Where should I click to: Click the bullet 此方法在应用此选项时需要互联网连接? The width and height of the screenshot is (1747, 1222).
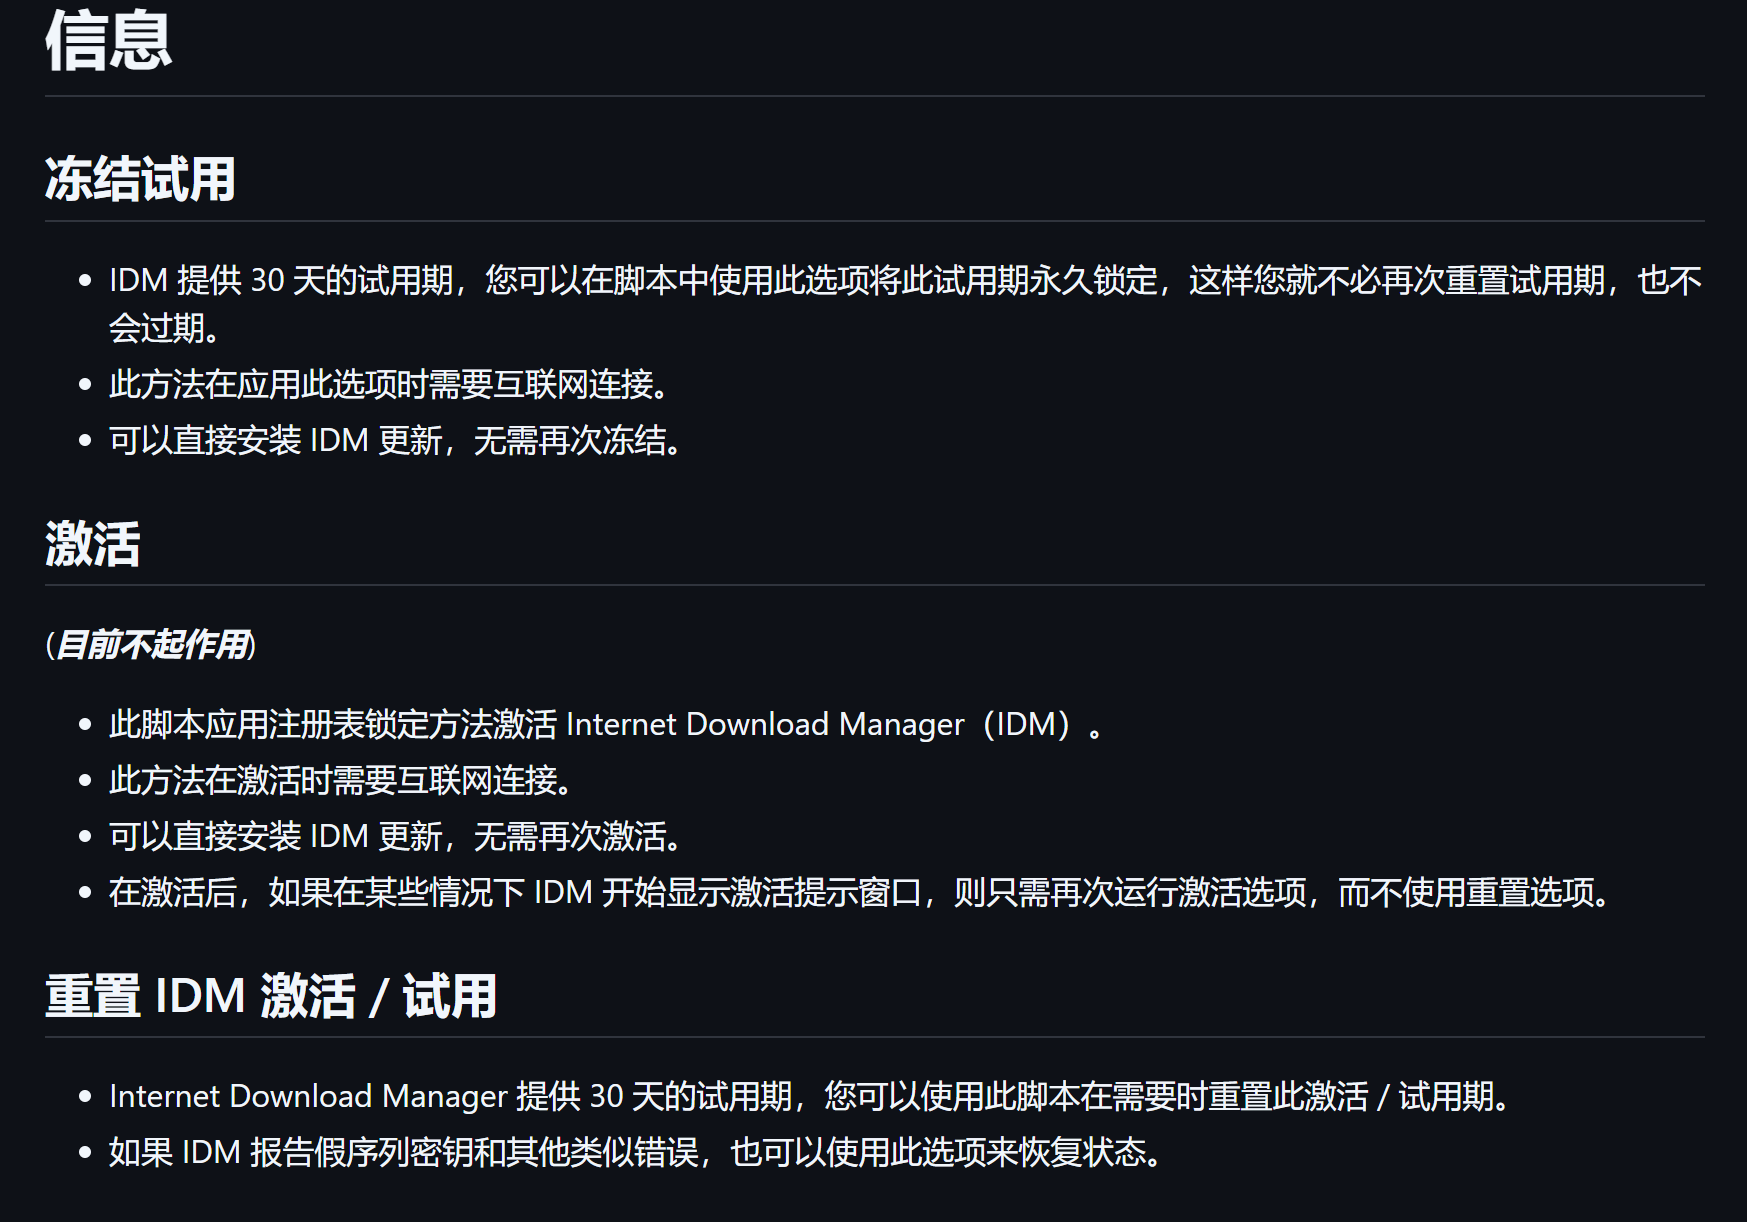click(x=391, y=384)
